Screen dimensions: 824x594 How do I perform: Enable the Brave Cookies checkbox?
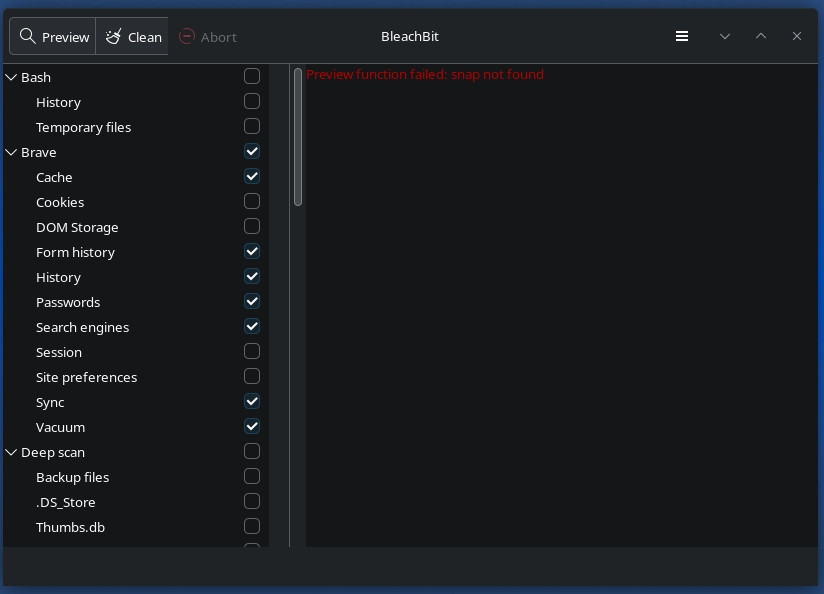(x=252, y=202)
